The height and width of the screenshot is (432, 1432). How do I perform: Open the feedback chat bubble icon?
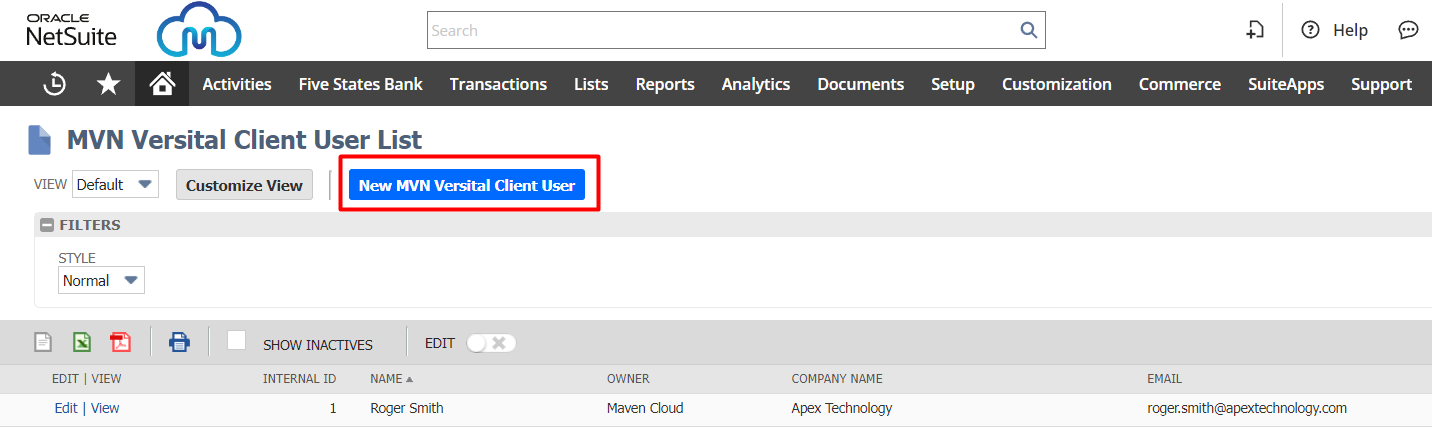pyautogui.click(x=1408, y=31)
